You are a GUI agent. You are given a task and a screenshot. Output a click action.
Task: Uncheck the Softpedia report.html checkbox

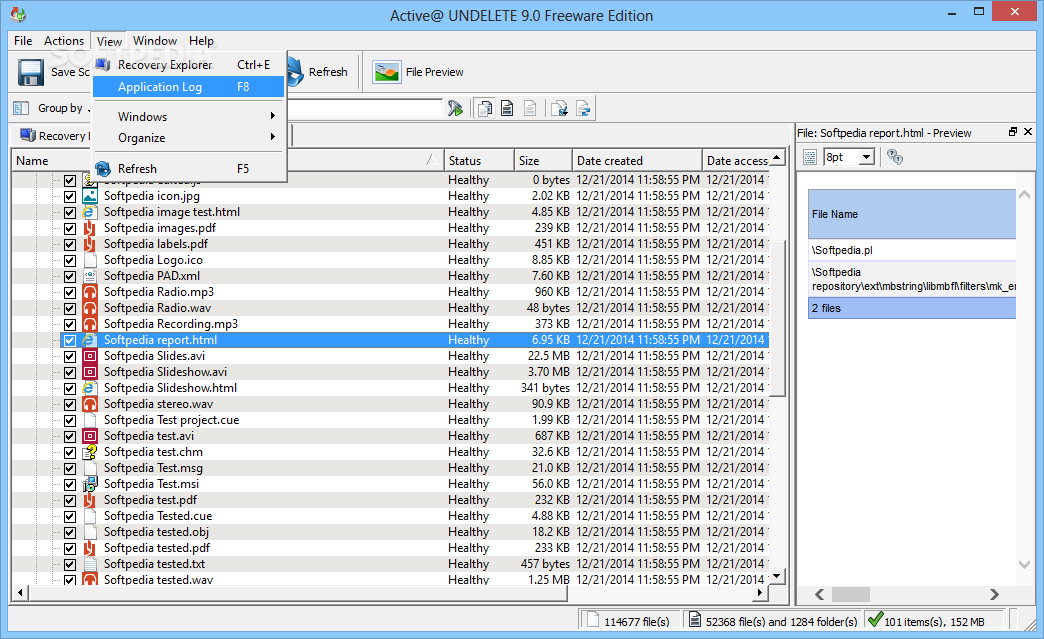pyautogui.click(x=70, y=340)
